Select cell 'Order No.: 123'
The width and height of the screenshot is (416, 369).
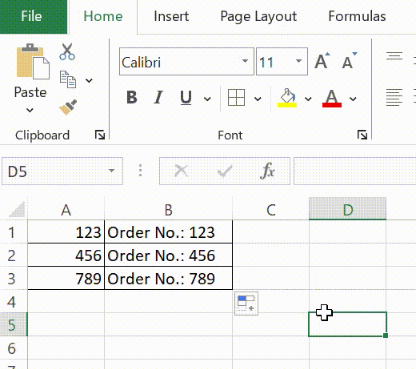pos(169,232)
